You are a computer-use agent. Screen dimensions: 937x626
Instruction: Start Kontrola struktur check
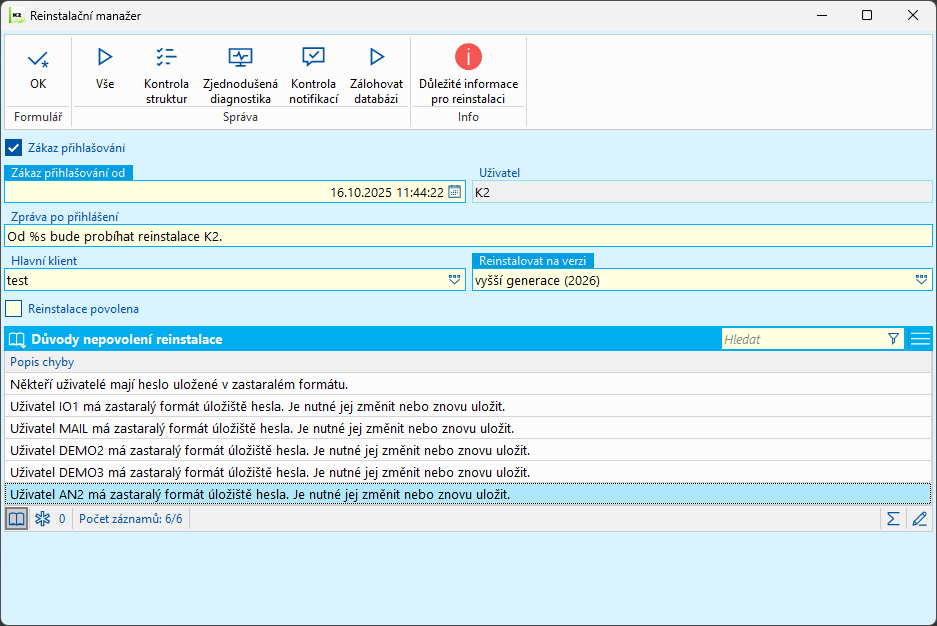(166, 58)
